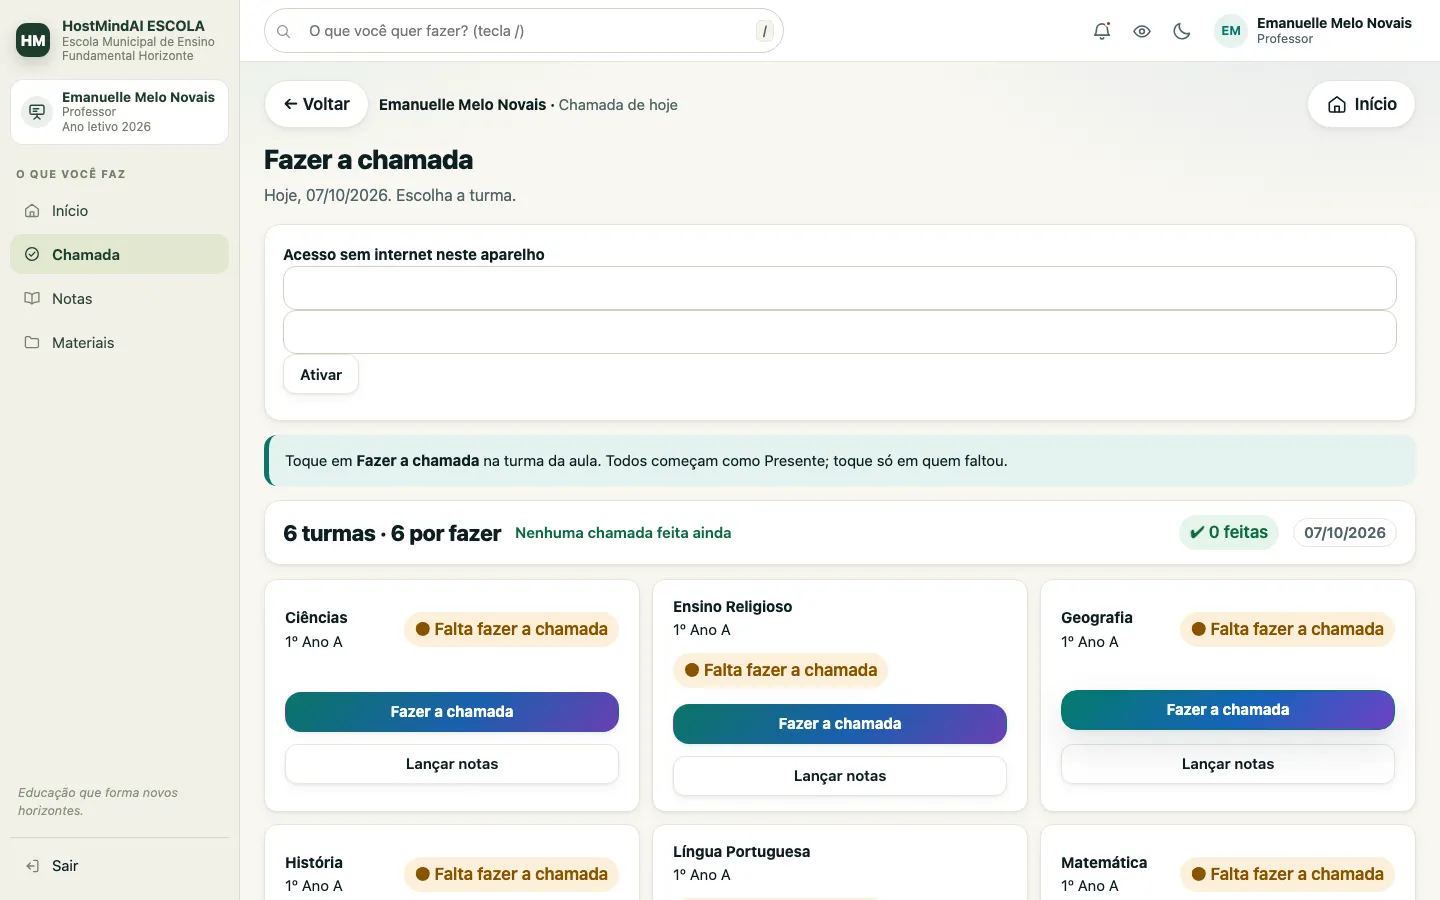Image resolution: width=1440 pixels, height=900 pixels.
Task: Go to Início in the sidebar
Action: 120,211
